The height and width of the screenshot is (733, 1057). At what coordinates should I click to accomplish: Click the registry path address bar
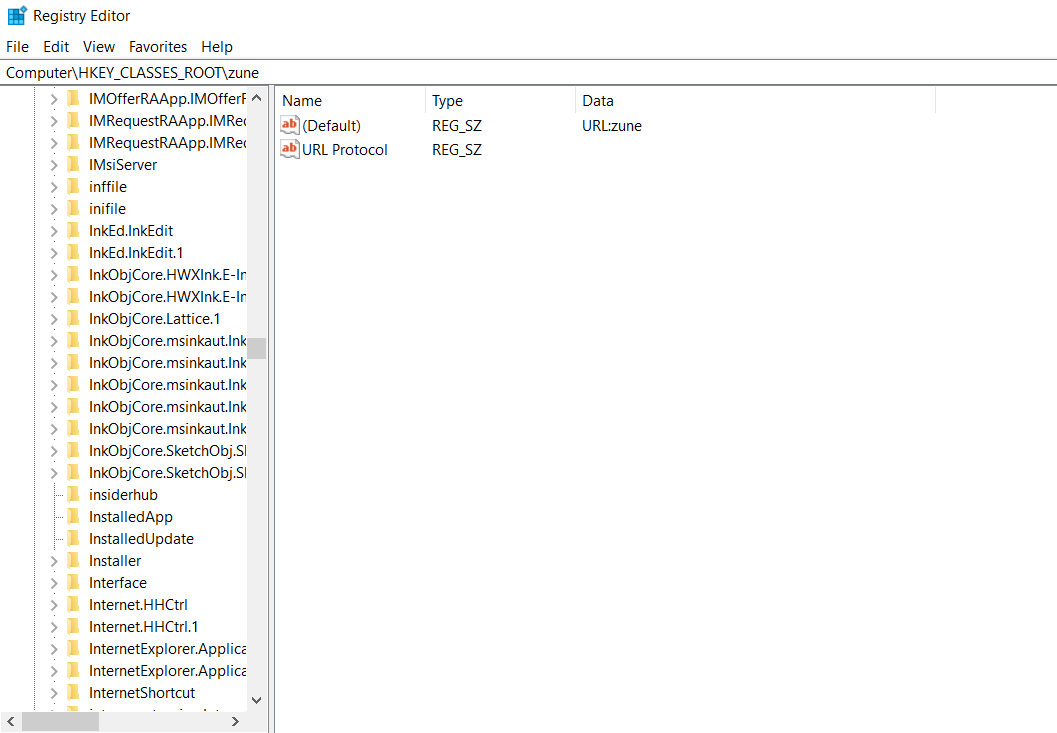click(x=528, y=73)
